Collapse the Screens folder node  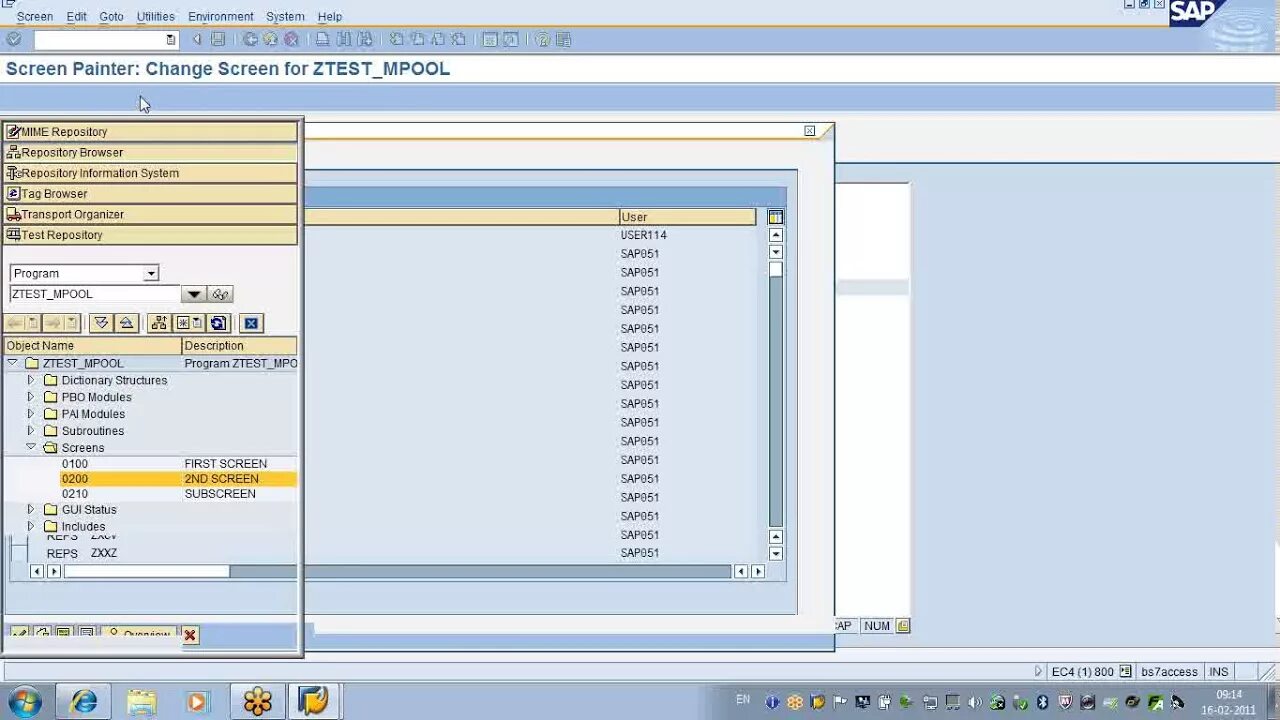(x=31, y=448)
